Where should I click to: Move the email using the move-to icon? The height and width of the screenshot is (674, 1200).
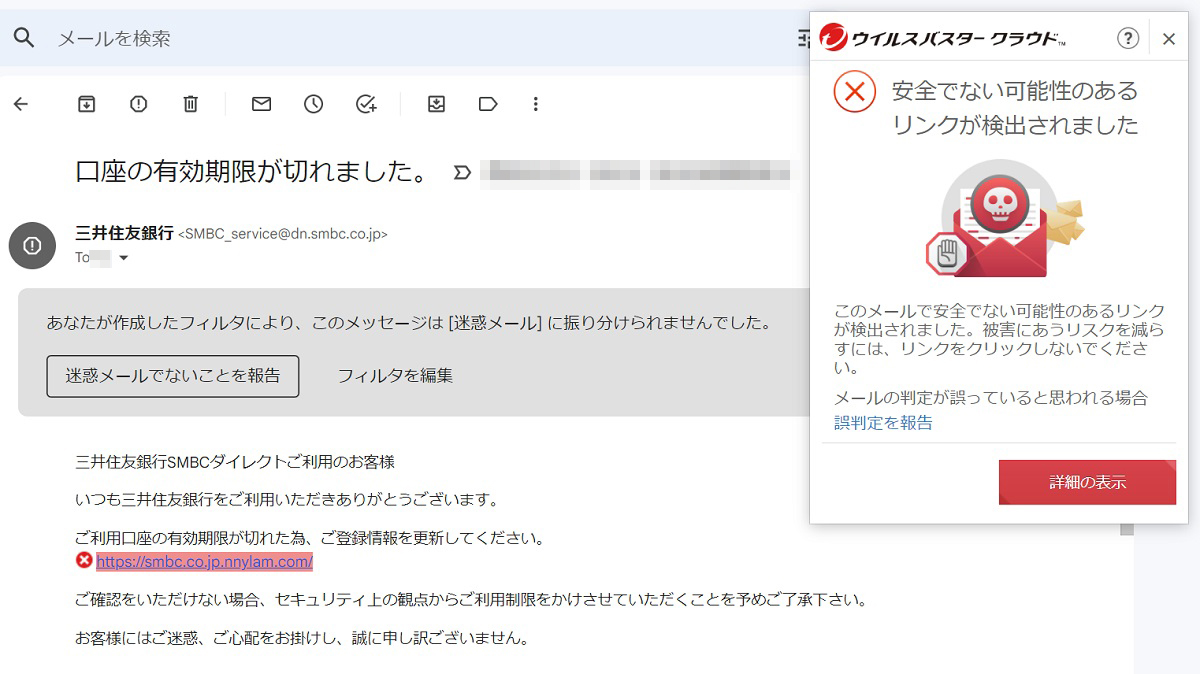(436, 104)
